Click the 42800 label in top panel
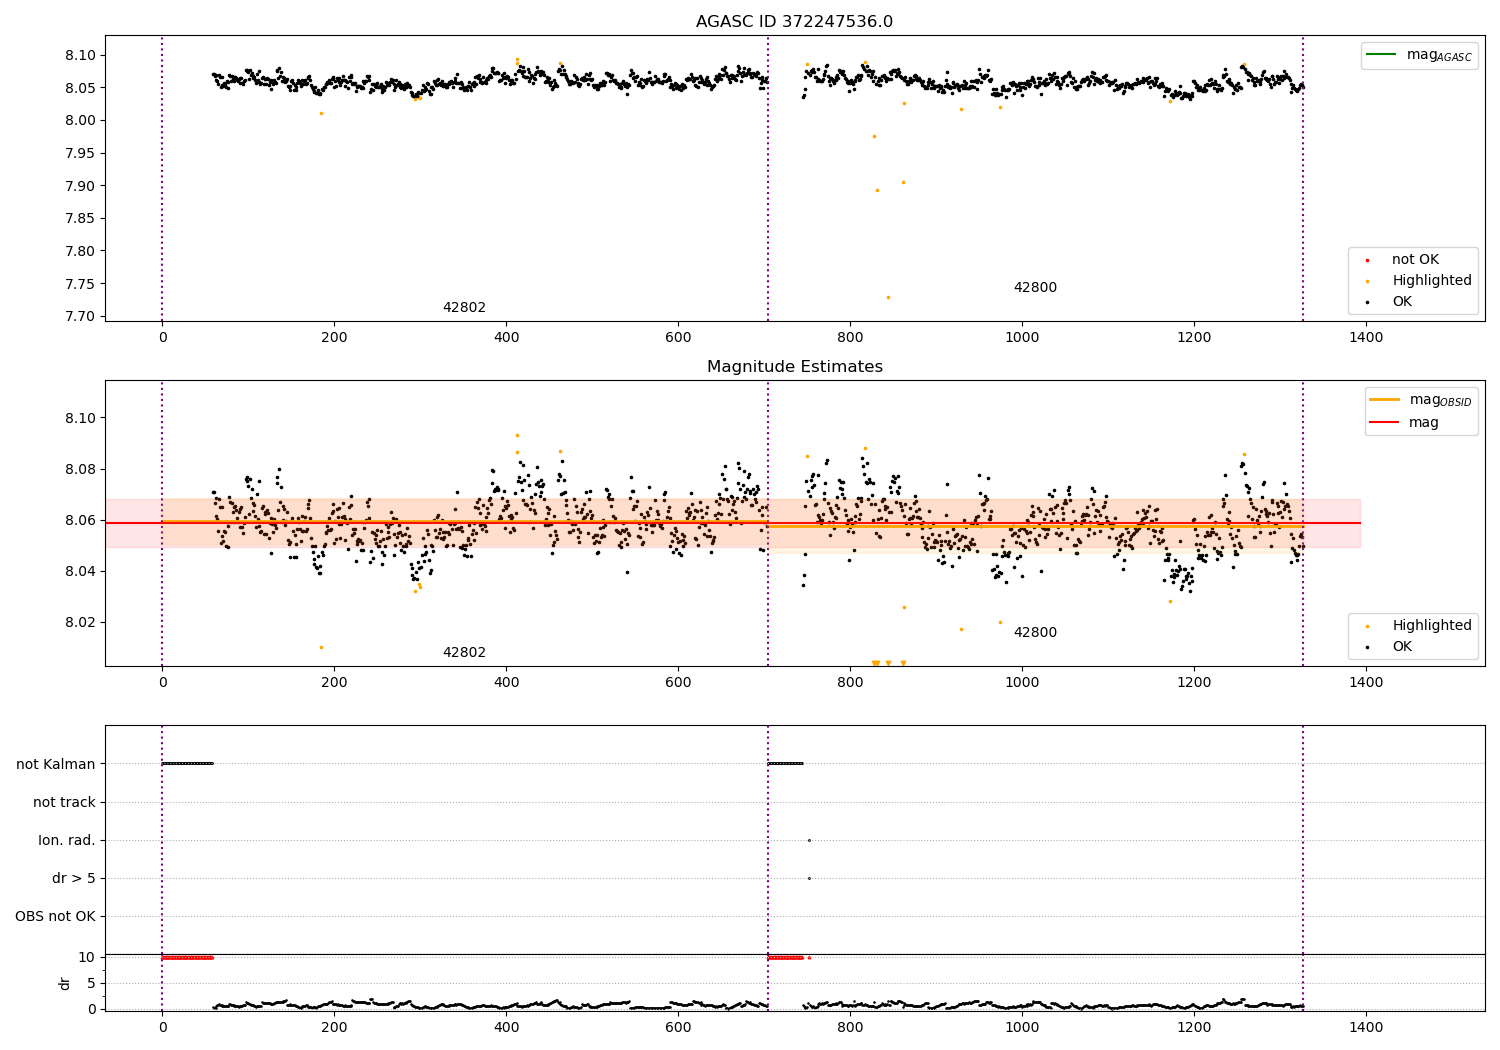The width and height of the screenshot is (1500, 1050). pos(1035,288)
